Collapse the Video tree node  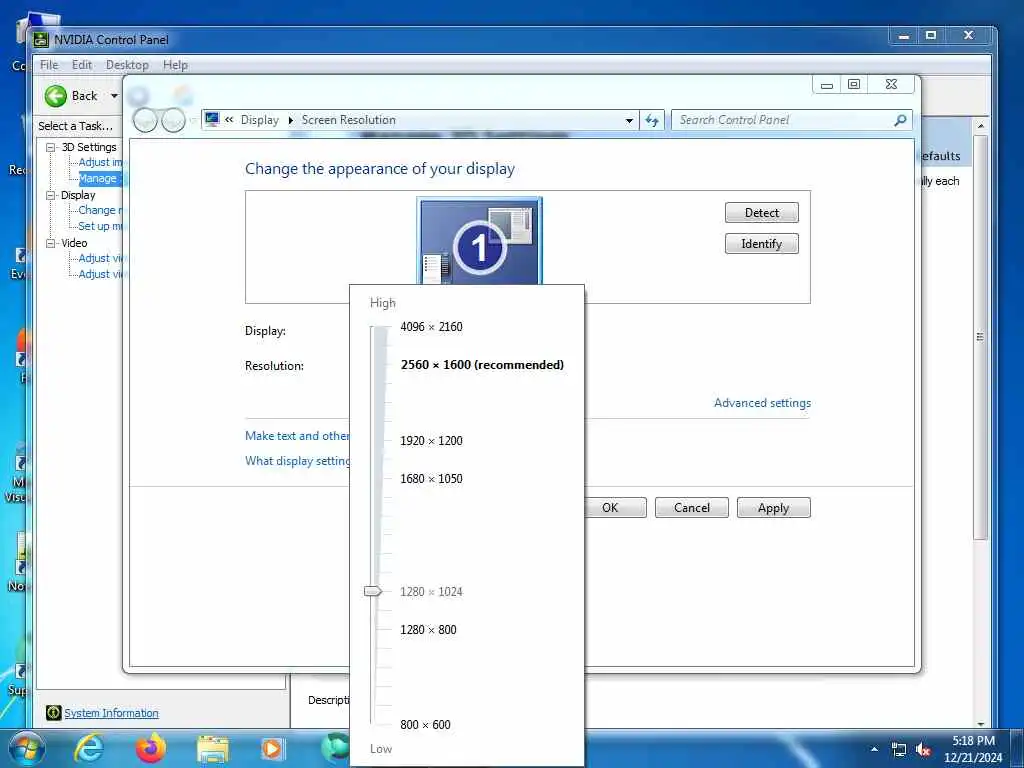(x=50, y=243)
